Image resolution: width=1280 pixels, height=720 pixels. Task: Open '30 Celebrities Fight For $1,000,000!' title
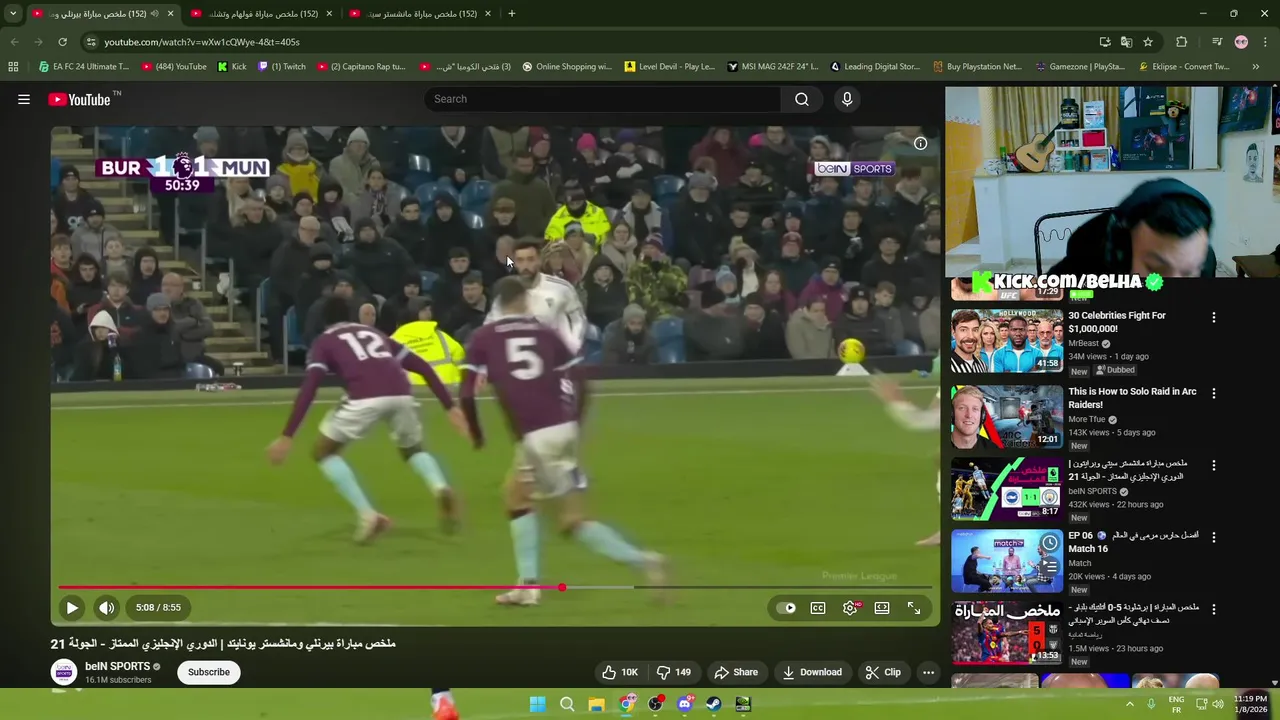[1117, 322]
